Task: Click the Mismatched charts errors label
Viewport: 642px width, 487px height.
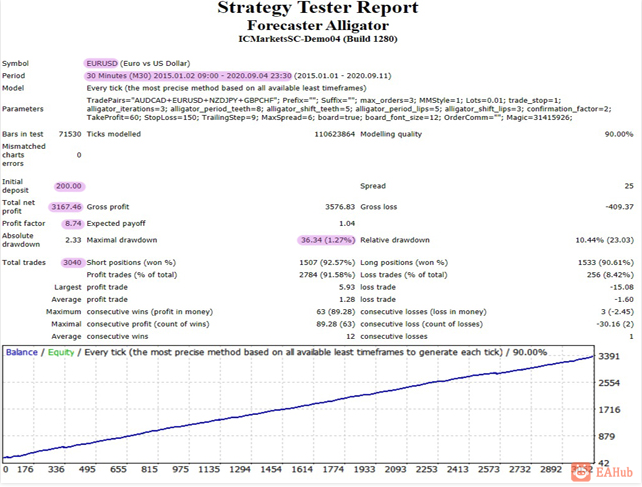Action: click(x=23, y=155)
